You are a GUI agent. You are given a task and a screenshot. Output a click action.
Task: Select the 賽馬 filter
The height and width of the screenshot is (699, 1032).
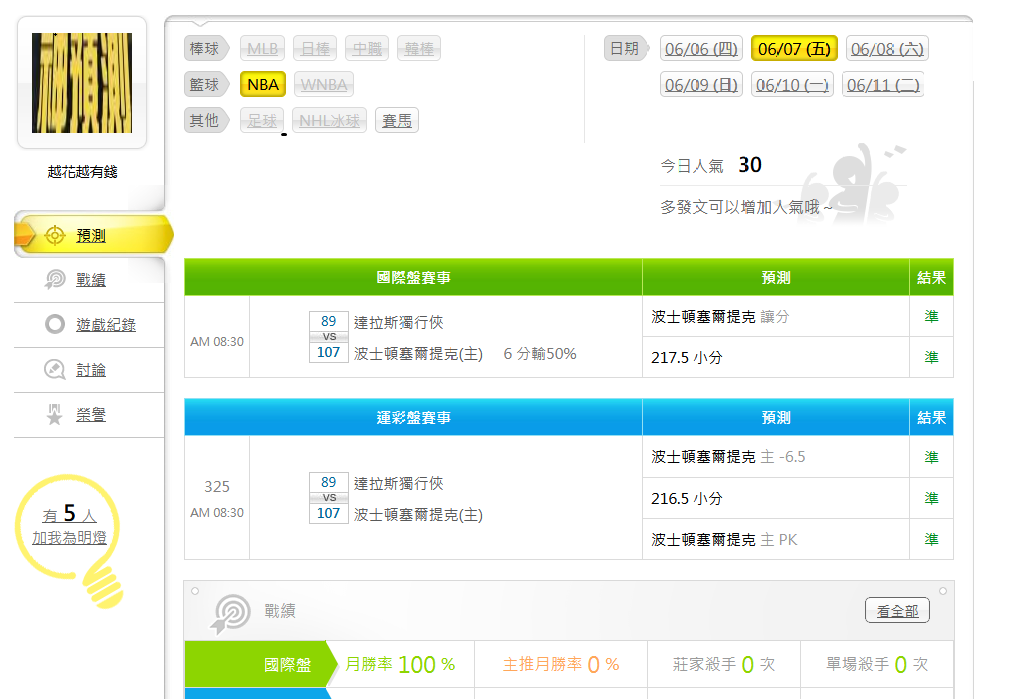click(x=397, y=120)
